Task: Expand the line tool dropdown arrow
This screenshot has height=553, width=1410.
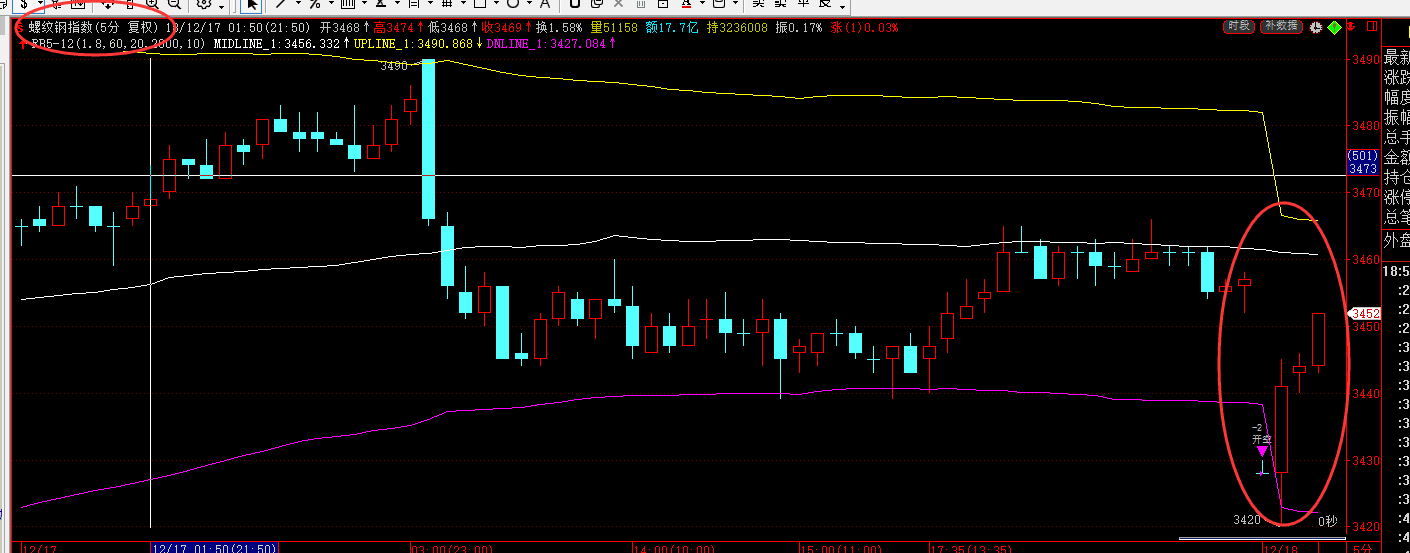Action: point(298,4)
